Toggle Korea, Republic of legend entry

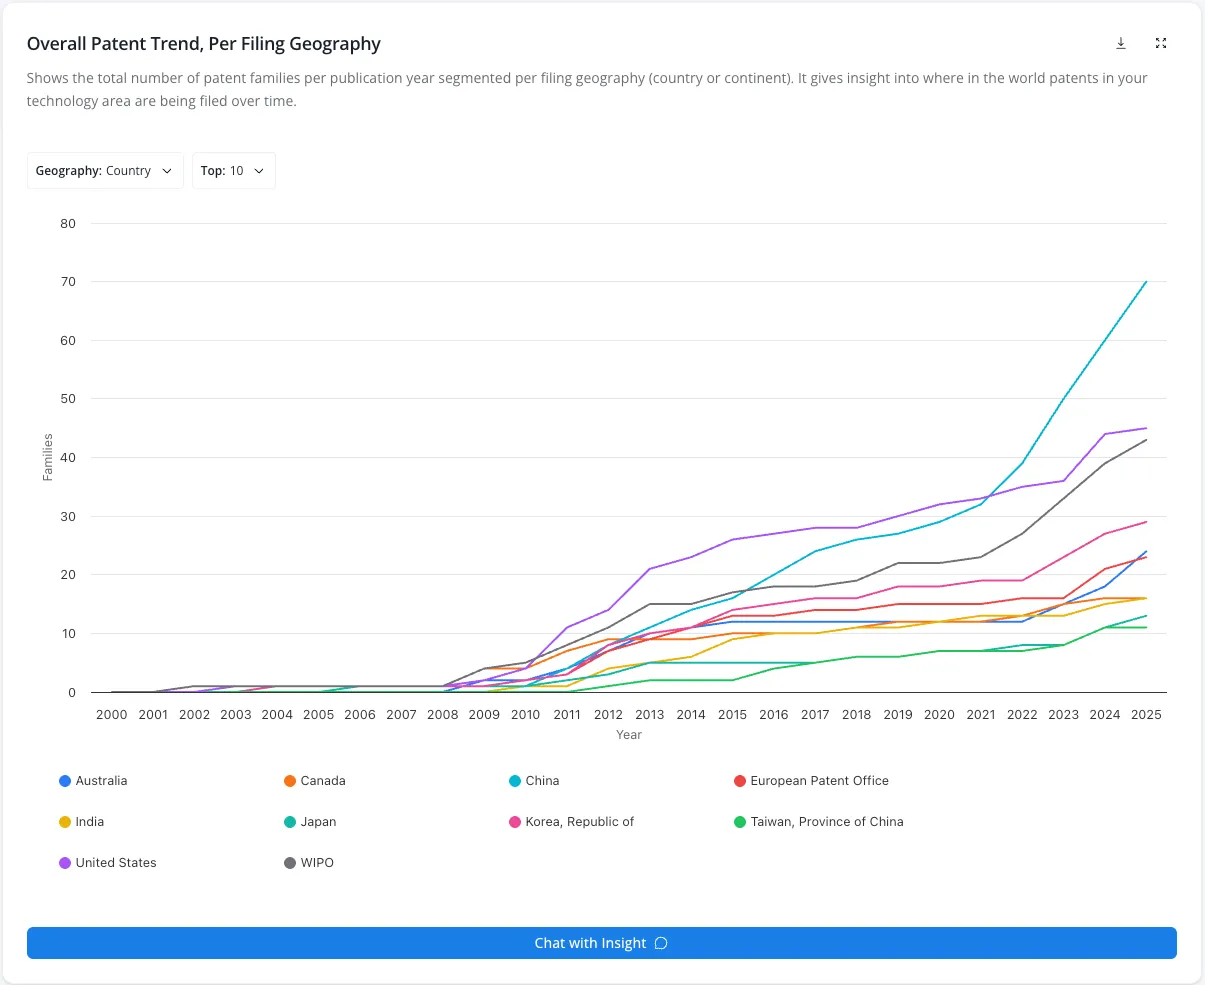point(572,822)
